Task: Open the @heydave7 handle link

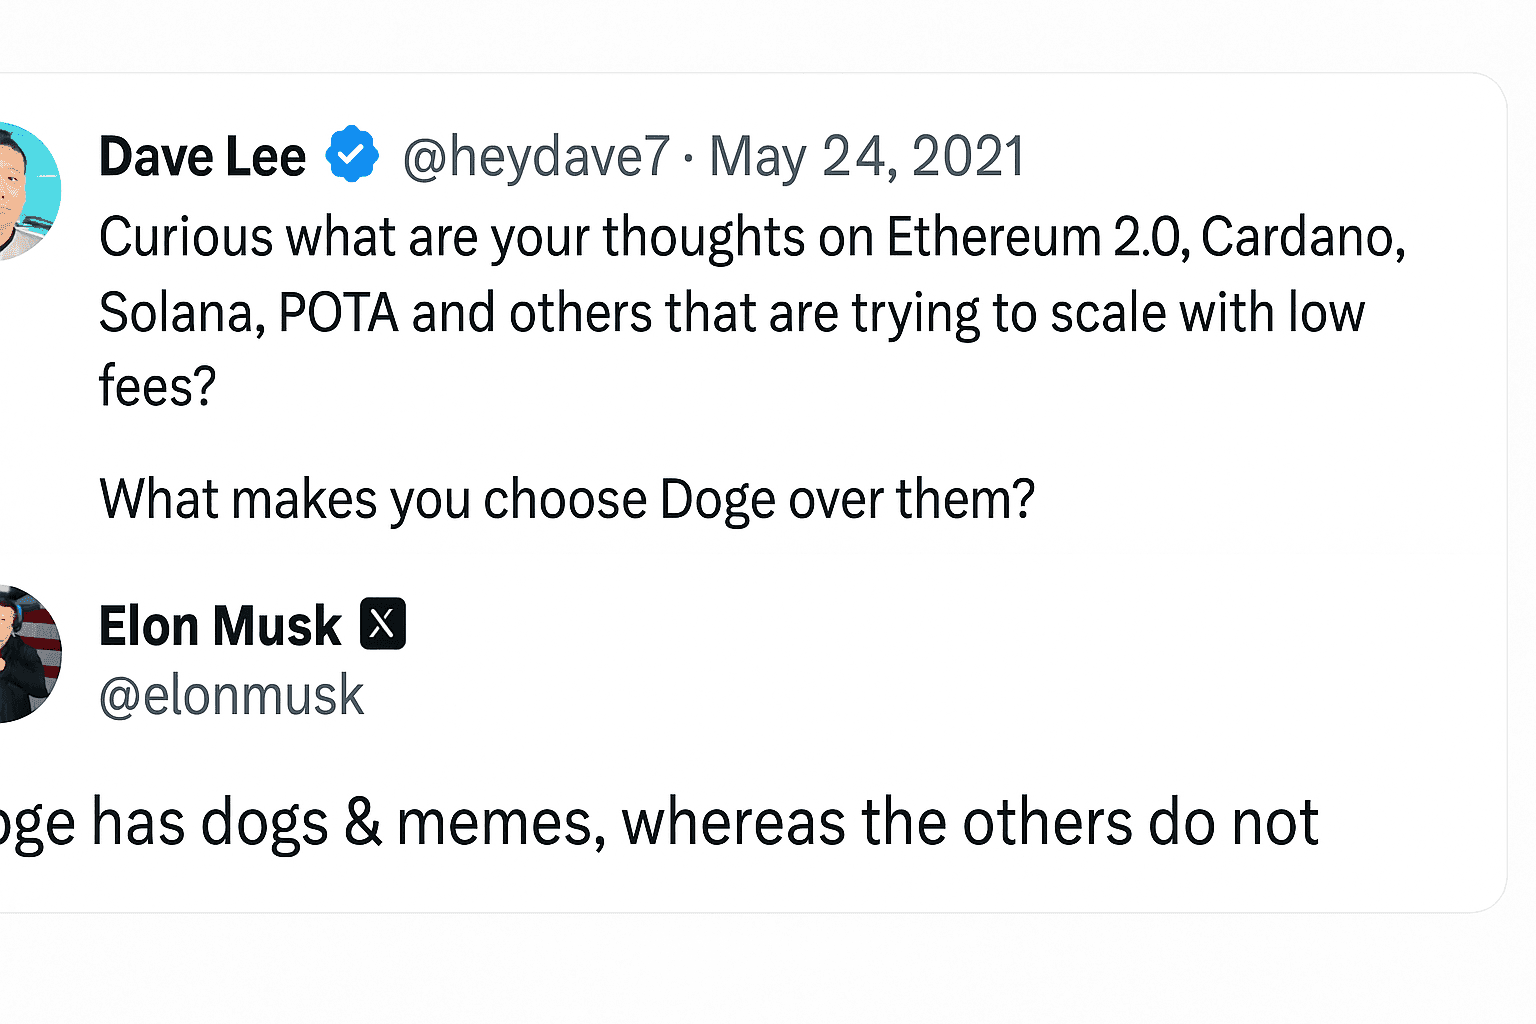Action: pyautogui.click(x=535, y=157)
